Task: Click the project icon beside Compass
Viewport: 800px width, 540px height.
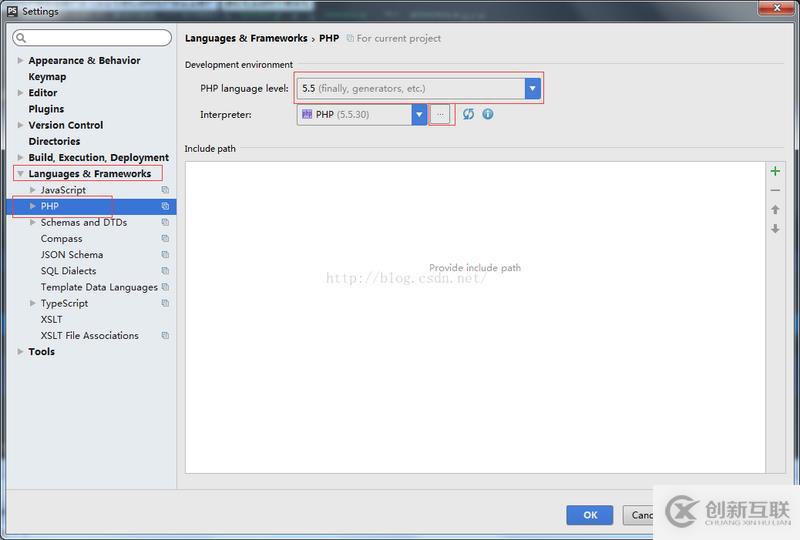Action: pyautogui.click(x=165, y=238)
